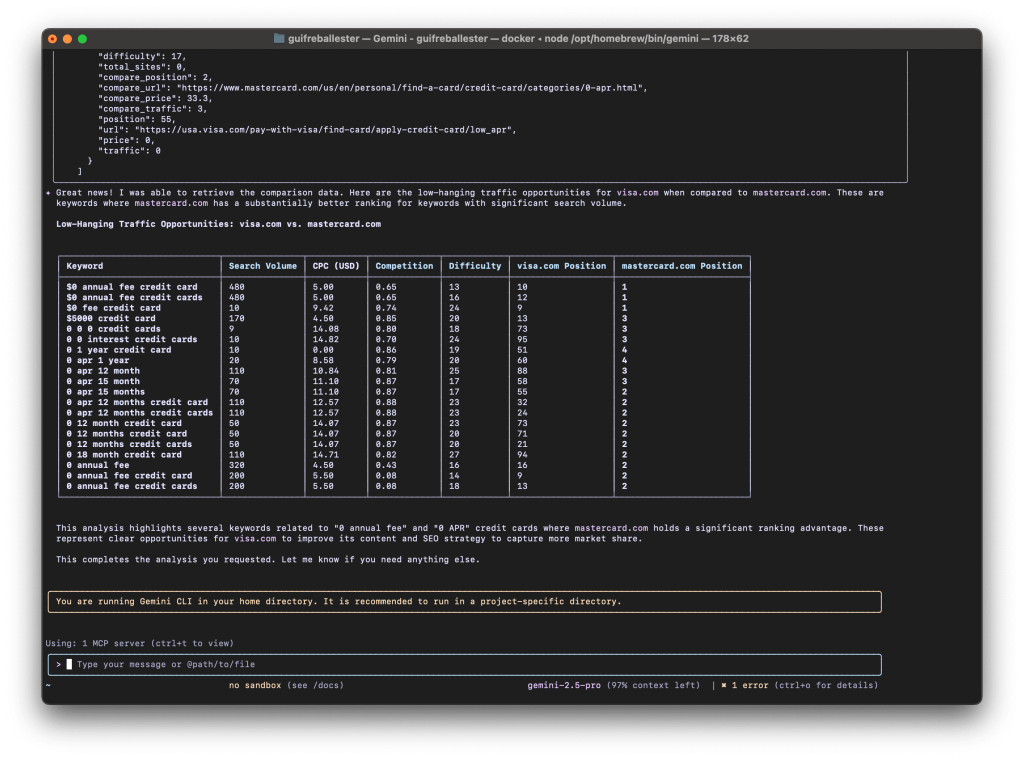Click the red close window button
Image resolution: width=1024 pixels, height=760 pixels.
click(x=53, y=39)
